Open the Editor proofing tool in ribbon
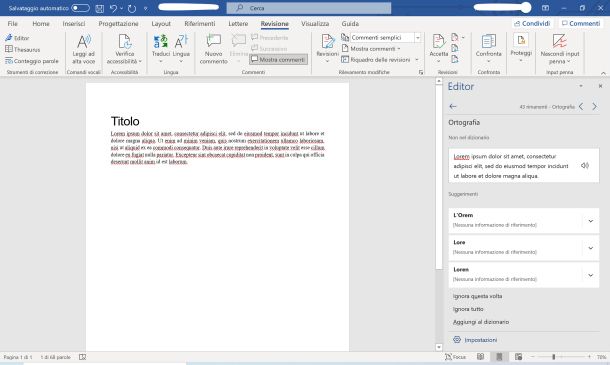 17,38
